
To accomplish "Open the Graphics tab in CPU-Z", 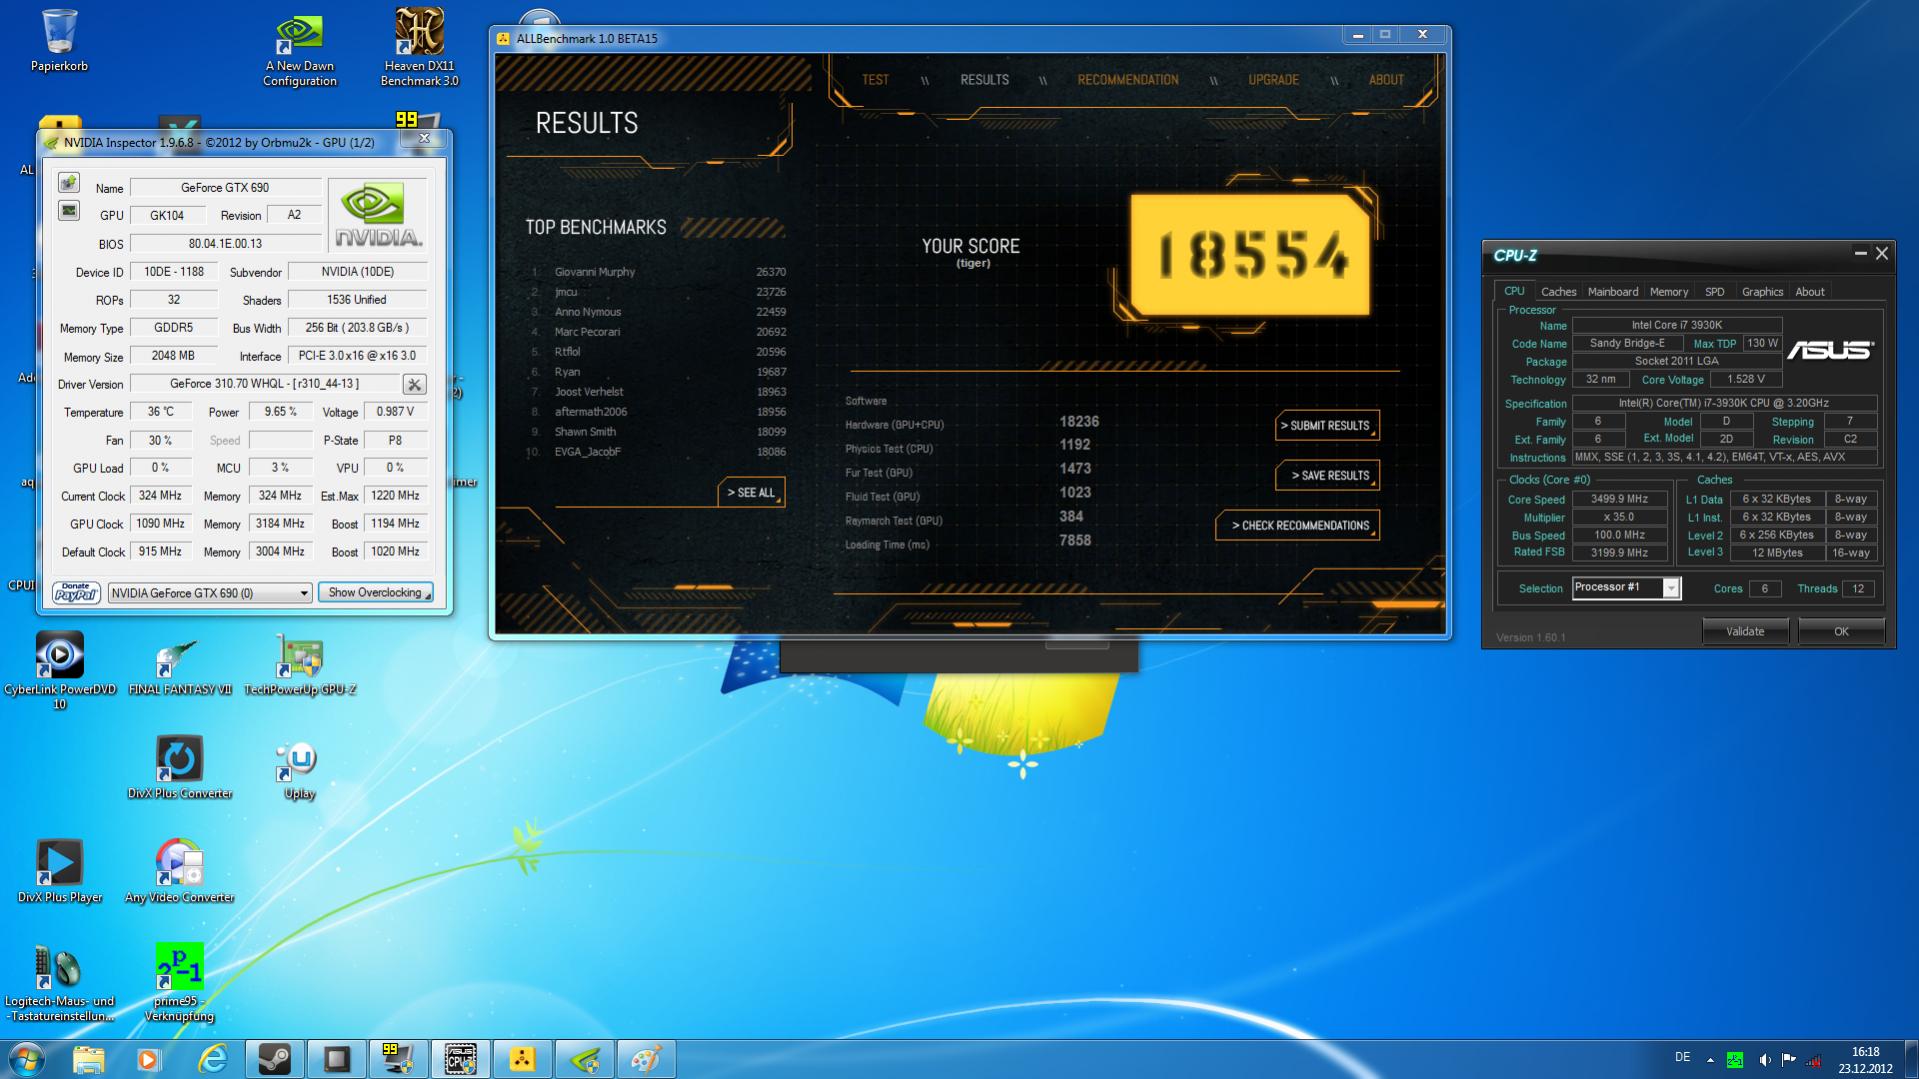I will click(x=1762, y=292).
